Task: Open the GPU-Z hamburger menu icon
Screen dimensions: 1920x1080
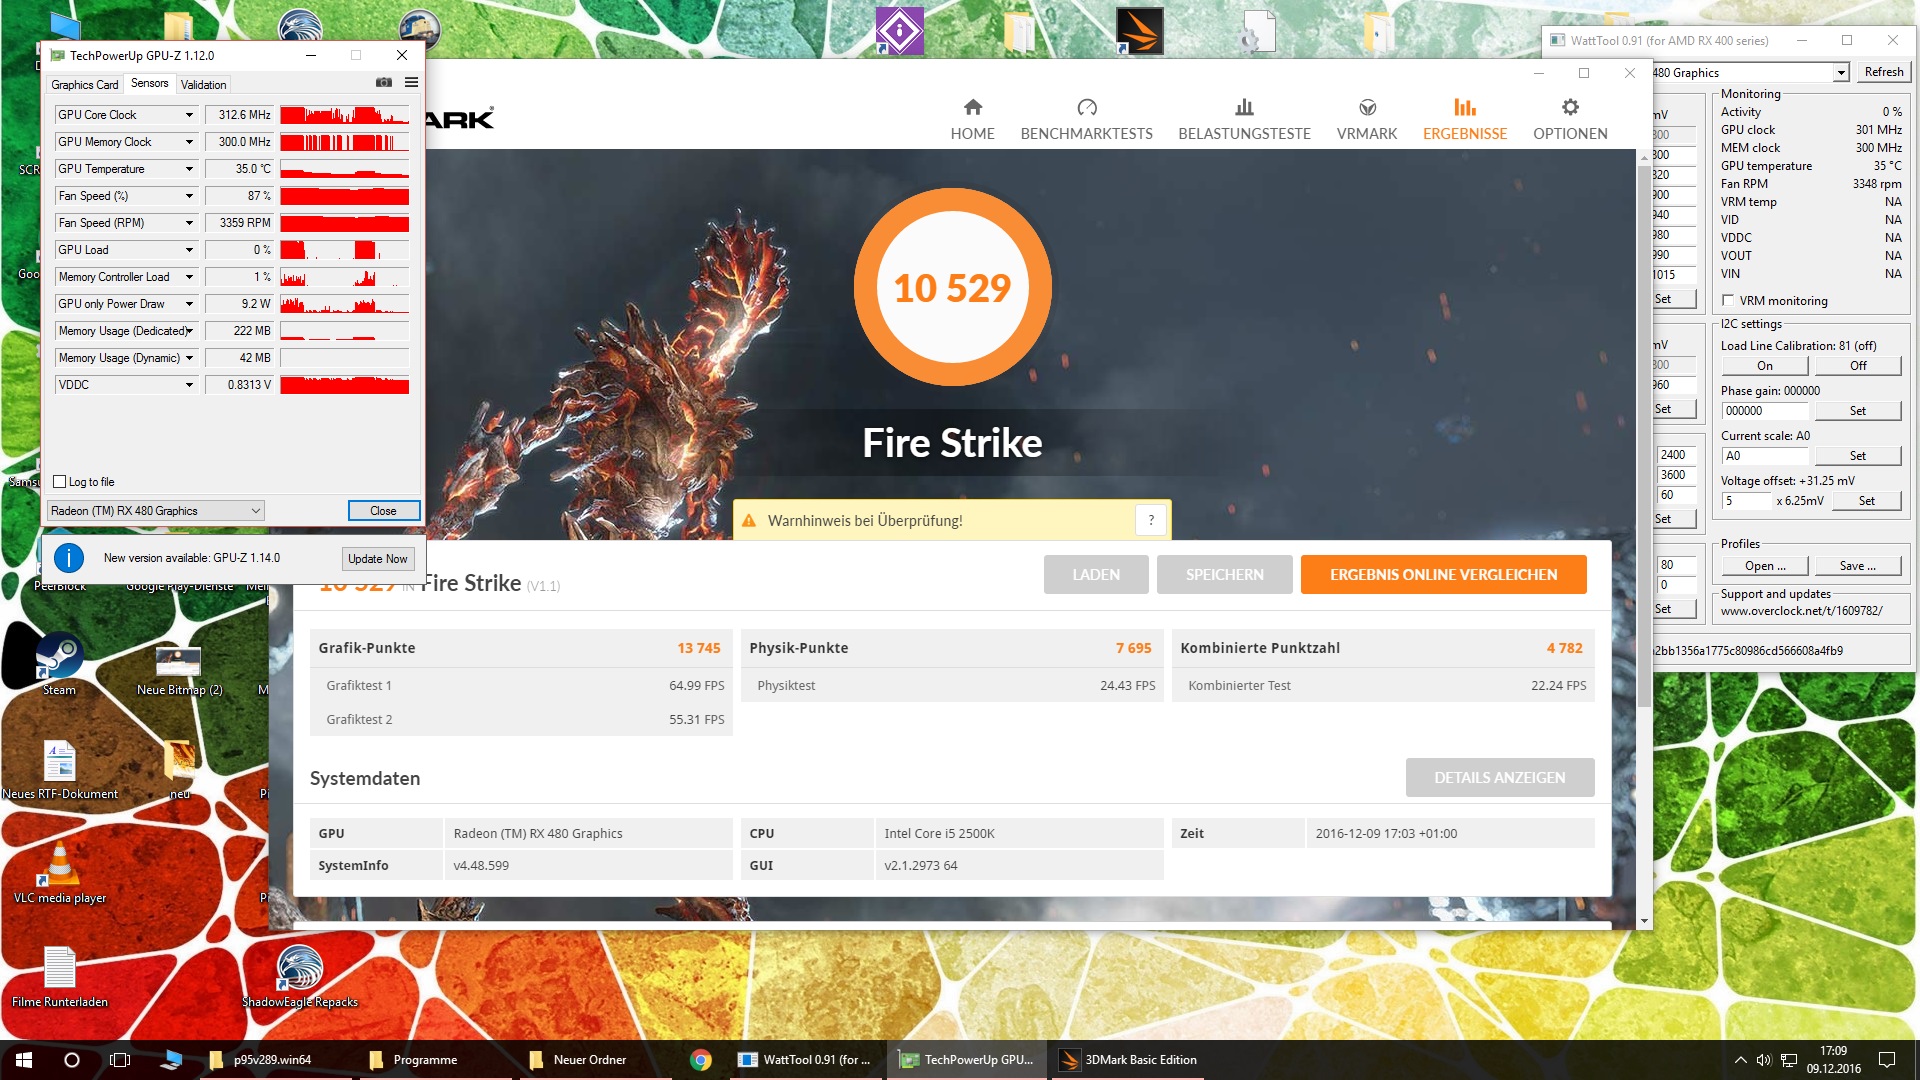Action: (x=411, y=83)
